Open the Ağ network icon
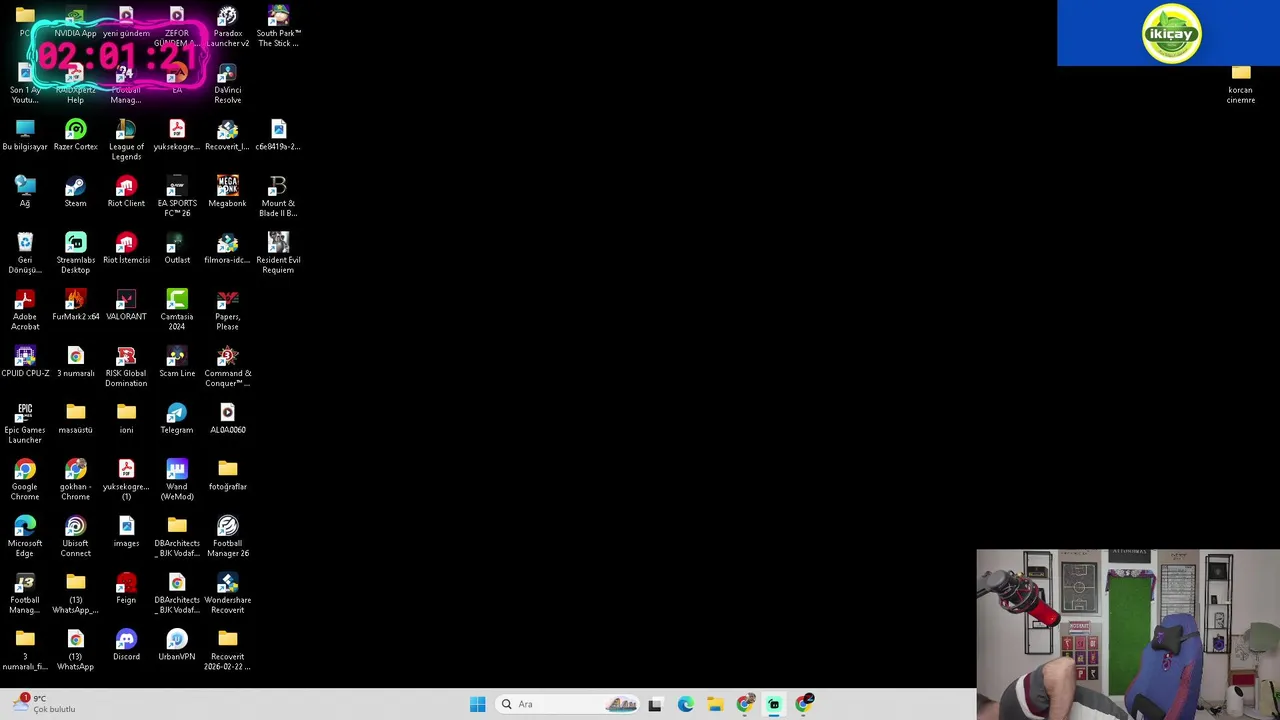 [x=25, y=192]
